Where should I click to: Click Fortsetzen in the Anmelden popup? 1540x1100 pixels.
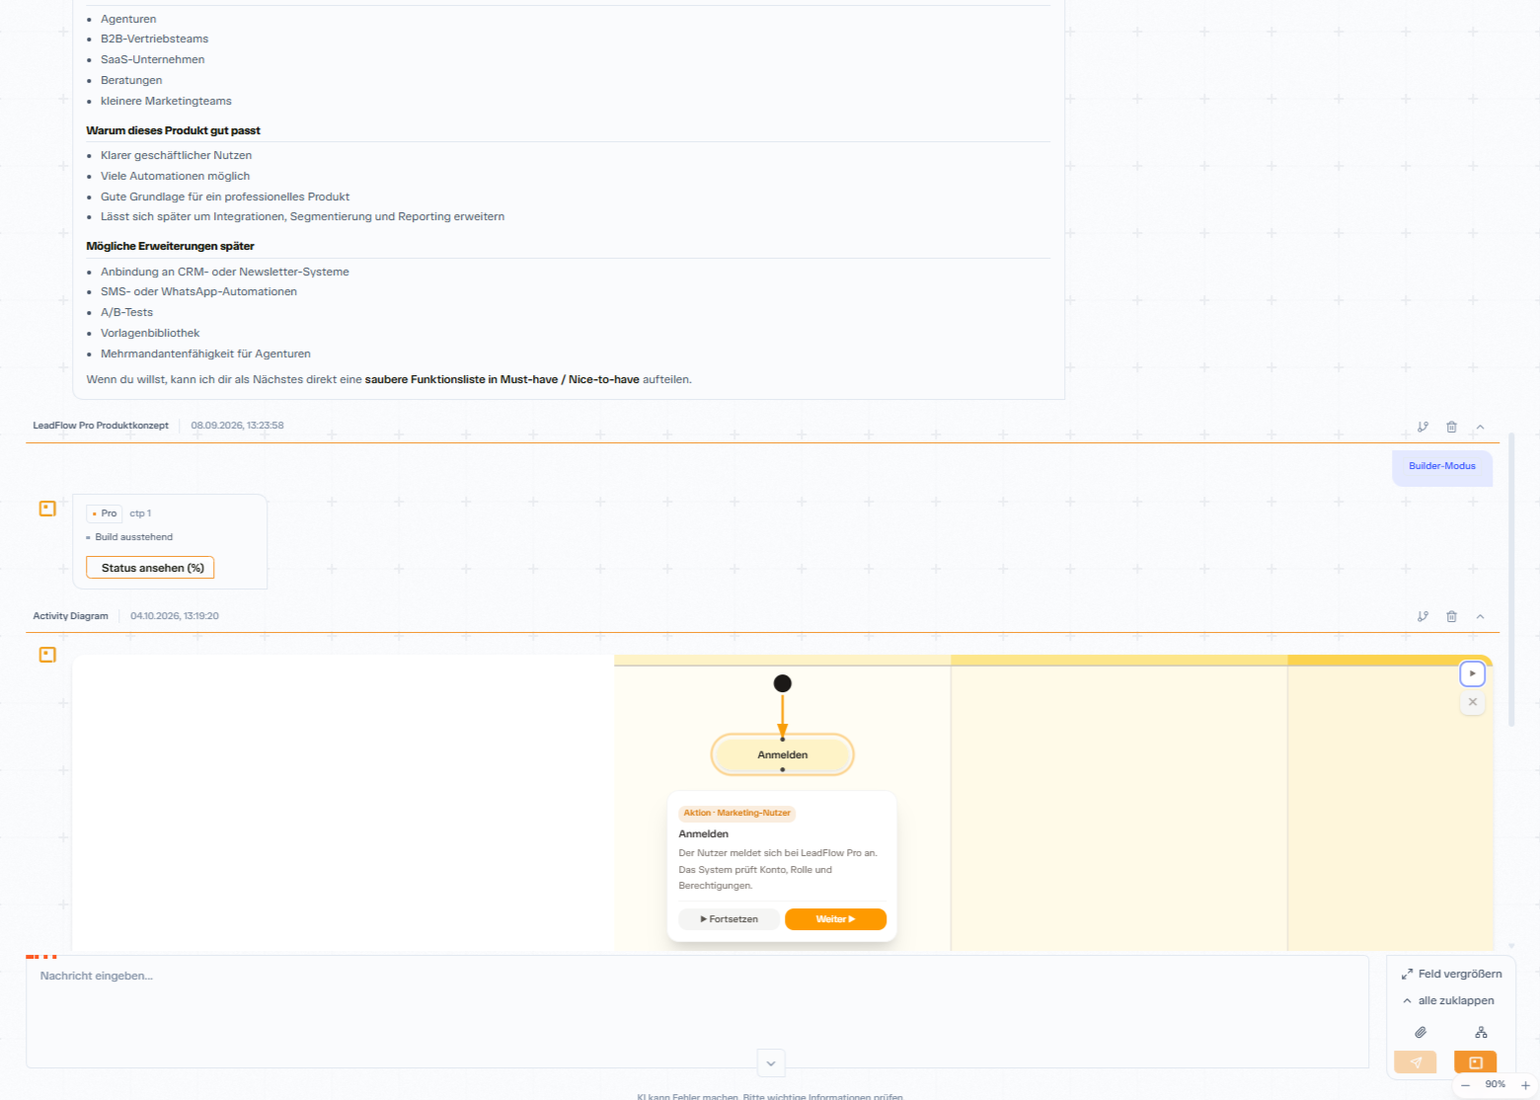click(x=728, y=919)
